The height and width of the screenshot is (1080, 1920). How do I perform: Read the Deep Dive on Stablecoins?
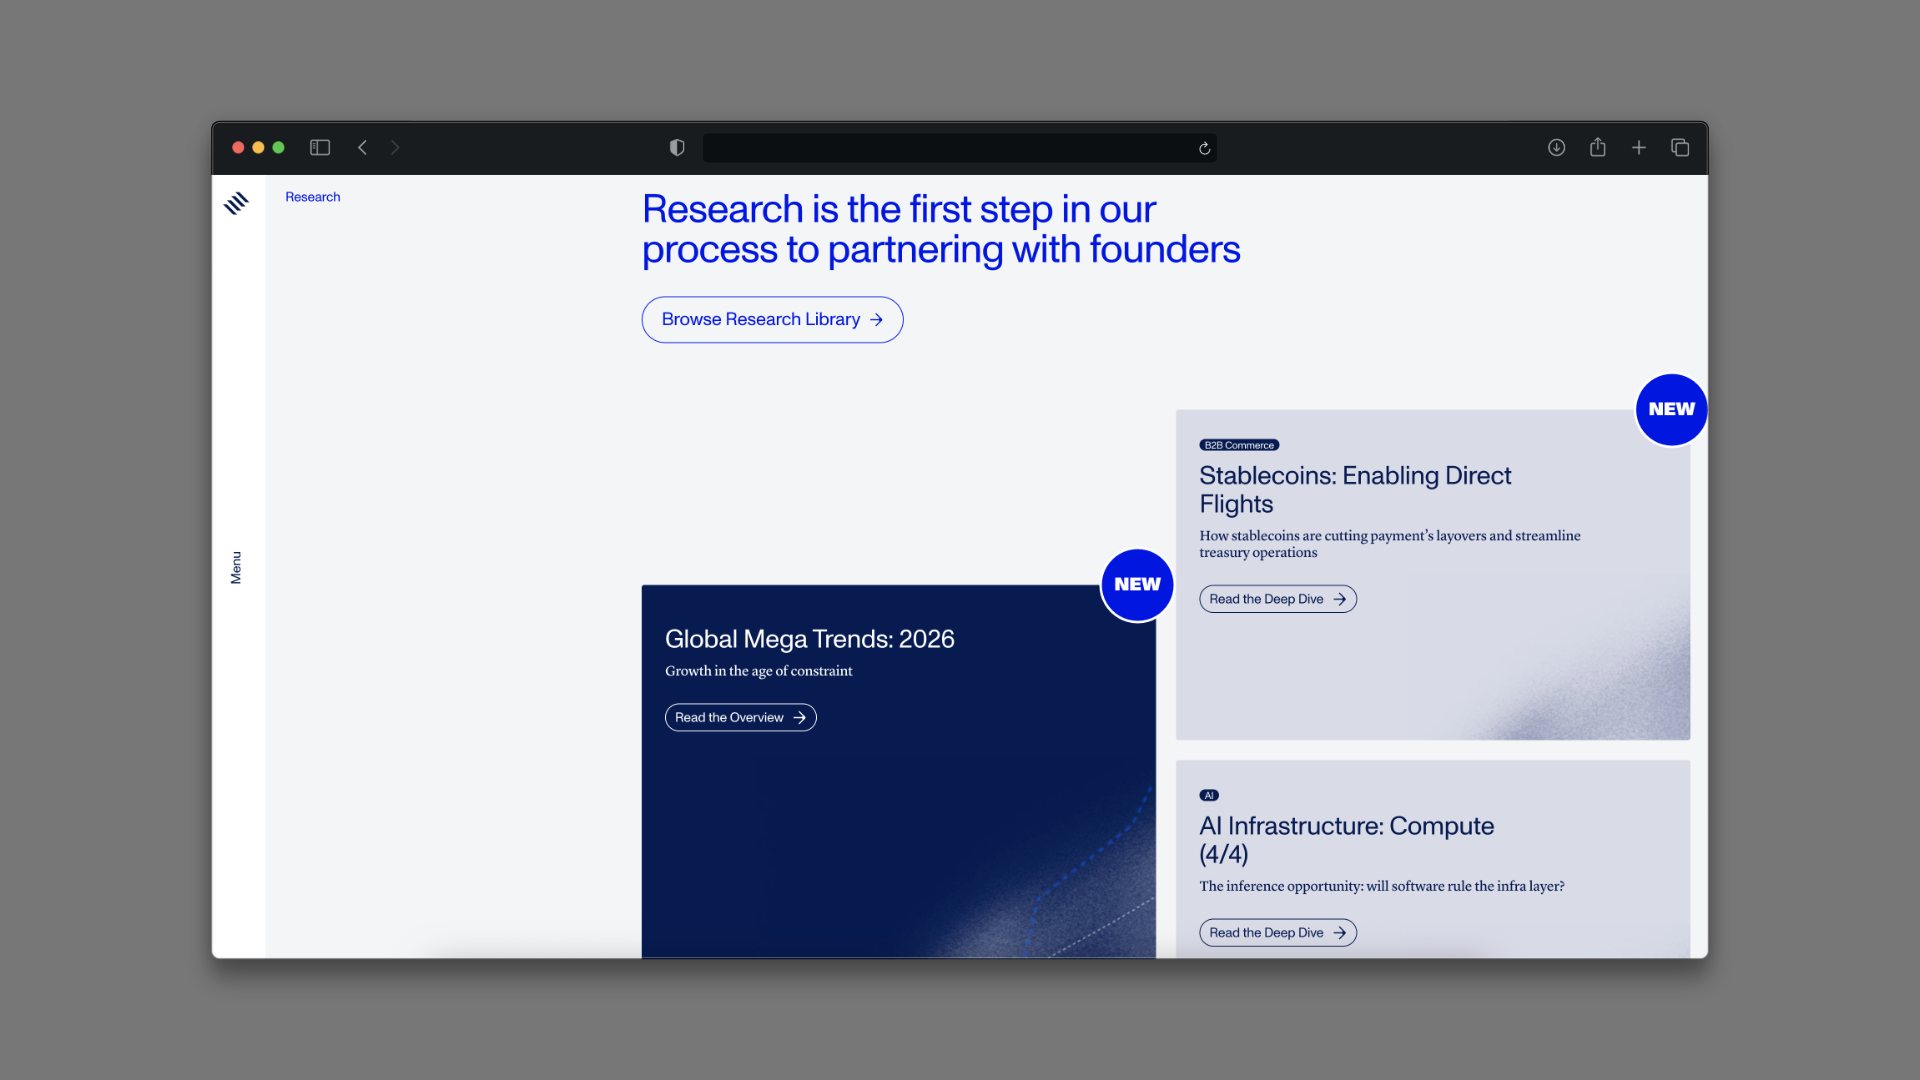coord(1278,599)
